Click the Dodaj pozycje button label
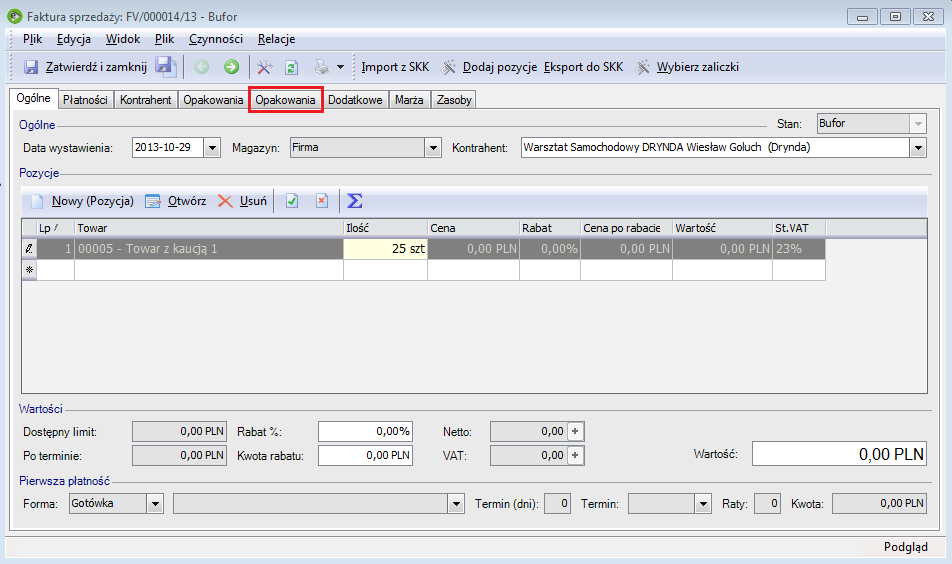 [x=500, y=67]
